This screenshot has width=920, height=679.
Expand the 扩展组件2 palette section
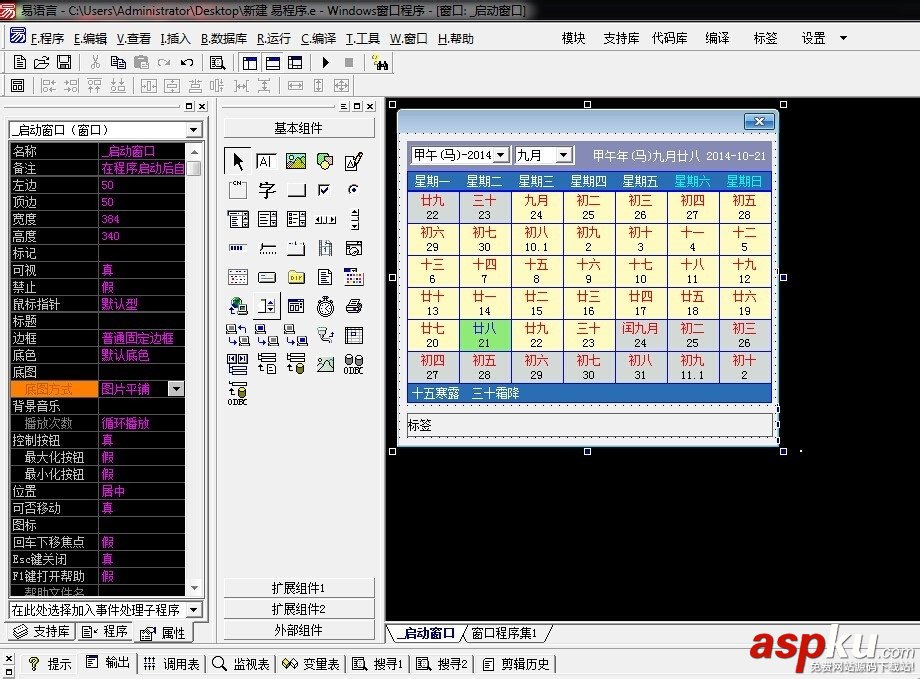(299, 609)
